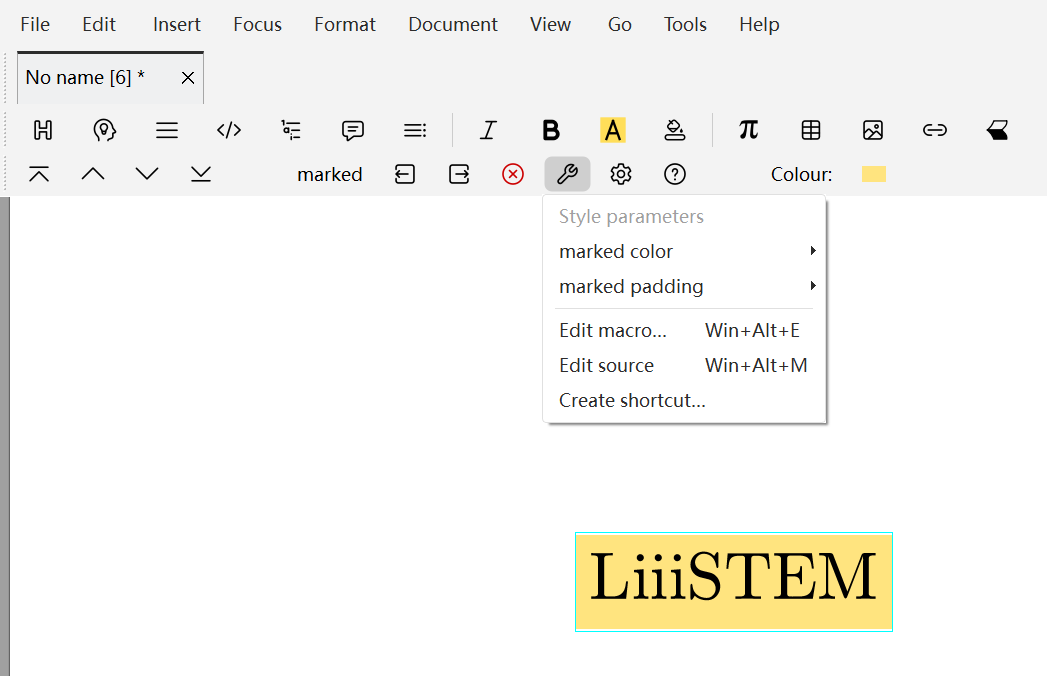Click the LiiiSTEM marked text in document
1047x676 pixels.
[x=733, y=581]
